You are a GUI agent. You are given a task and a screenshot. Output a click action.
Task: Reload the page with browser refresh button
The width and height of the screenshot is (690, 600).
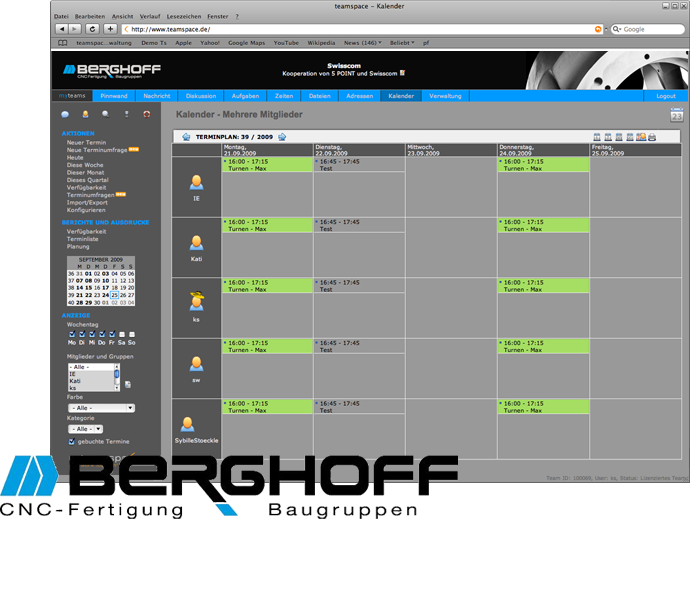pyautogui.click(x=92, y=29)
